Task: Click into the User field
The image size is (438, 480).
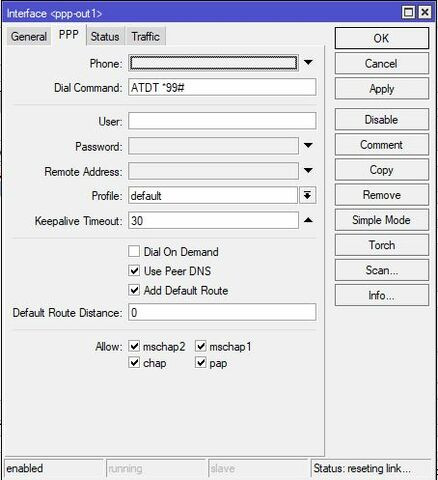Action: 222,121
